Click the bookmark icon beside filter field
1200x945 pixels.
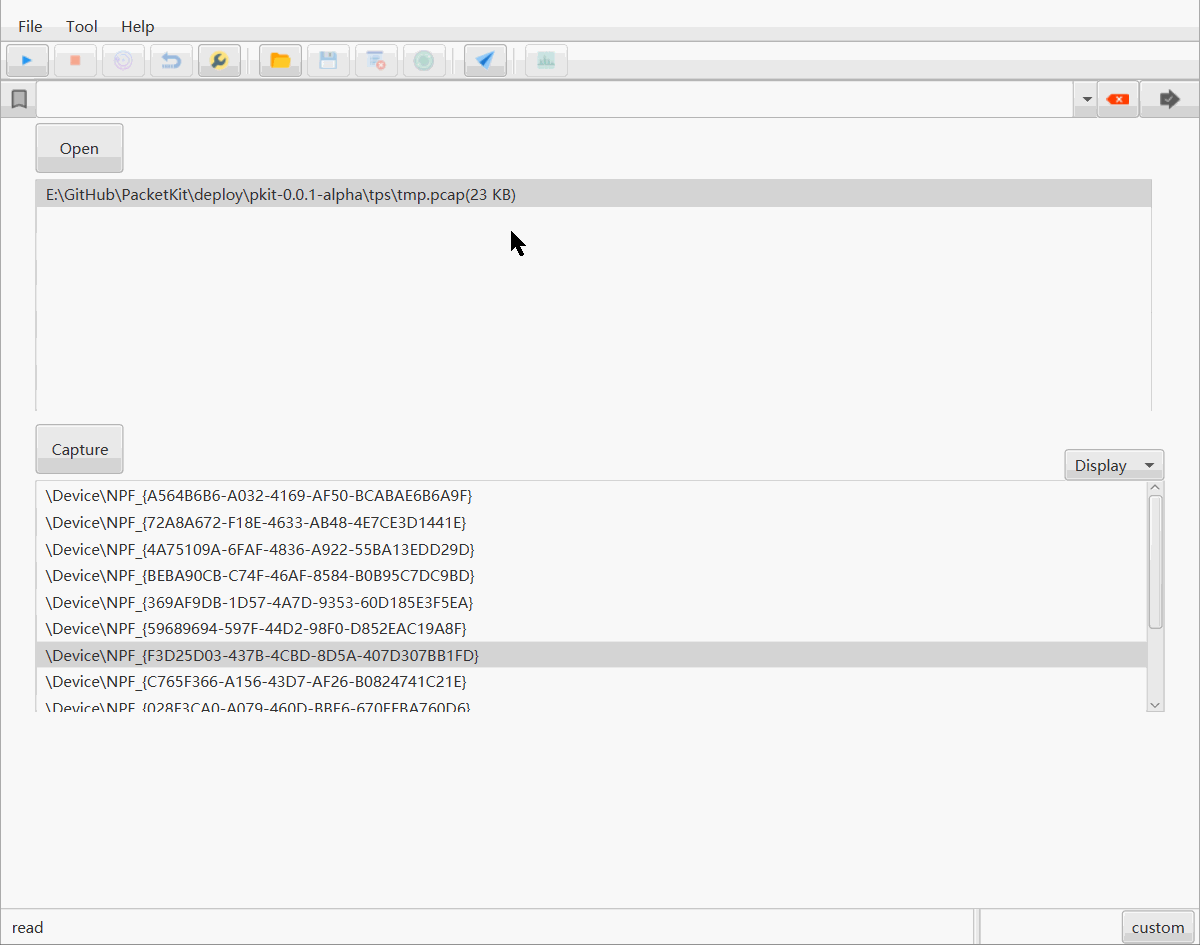pyautogui.click(x=18, y=99)
